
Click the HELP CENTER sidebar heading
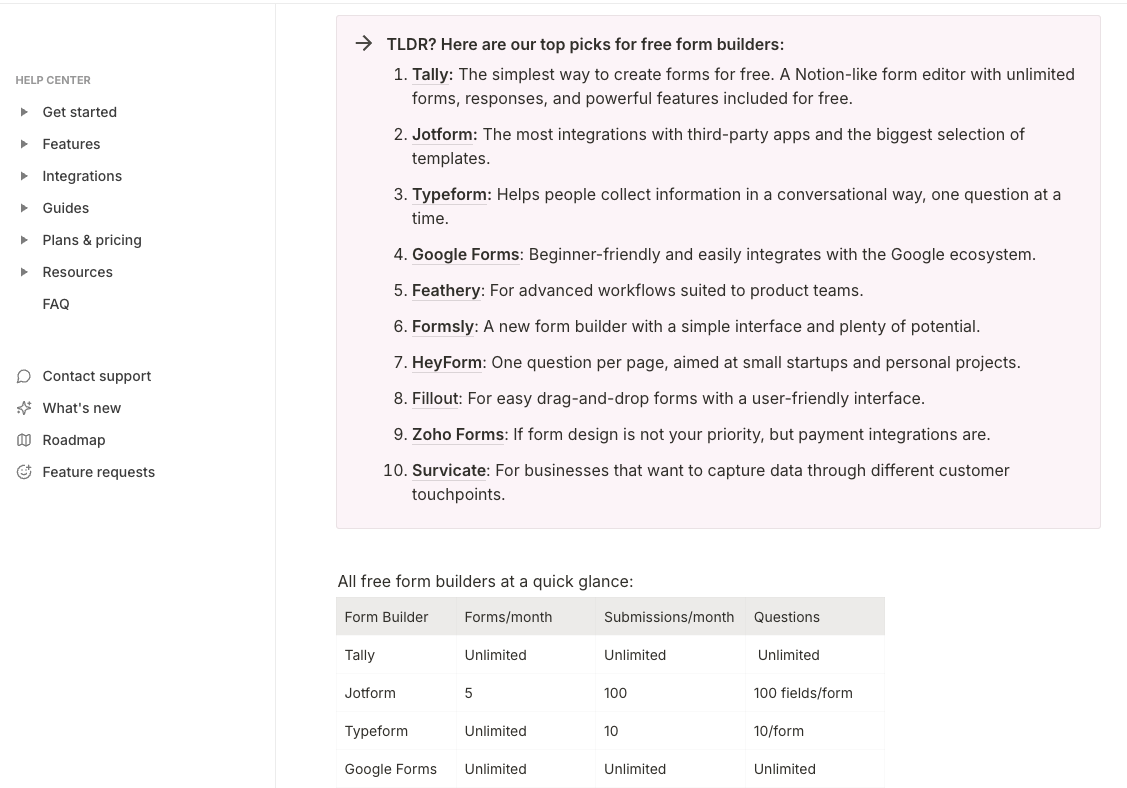(x=53, y=80)
